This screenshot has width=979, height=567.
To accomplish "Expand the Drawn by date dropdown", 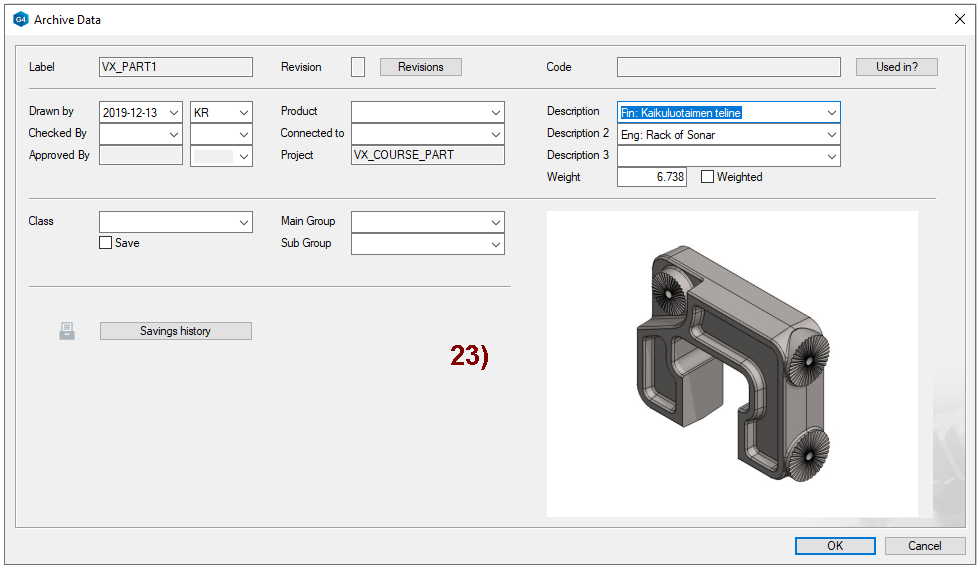I will pos(174,113).
